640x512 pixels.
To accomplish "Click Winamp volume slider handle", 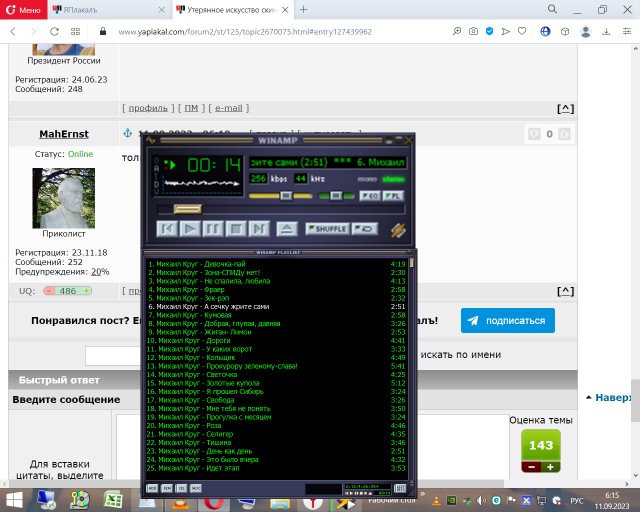I will 286,196.
